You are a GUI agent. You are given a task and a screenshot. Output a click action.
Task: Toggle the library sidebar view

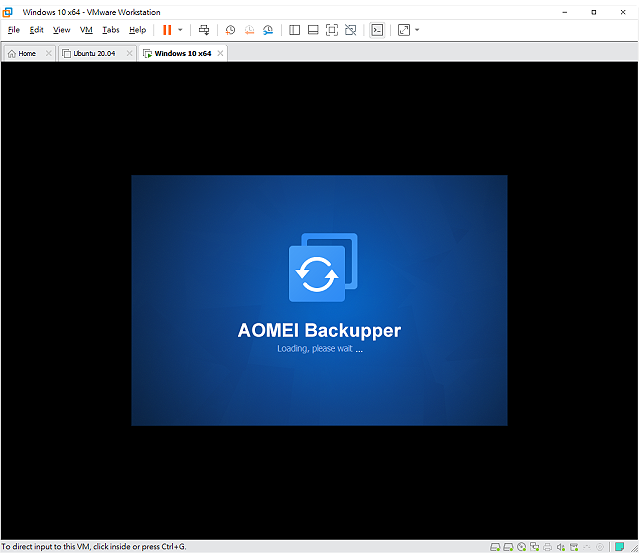[294, 30]
